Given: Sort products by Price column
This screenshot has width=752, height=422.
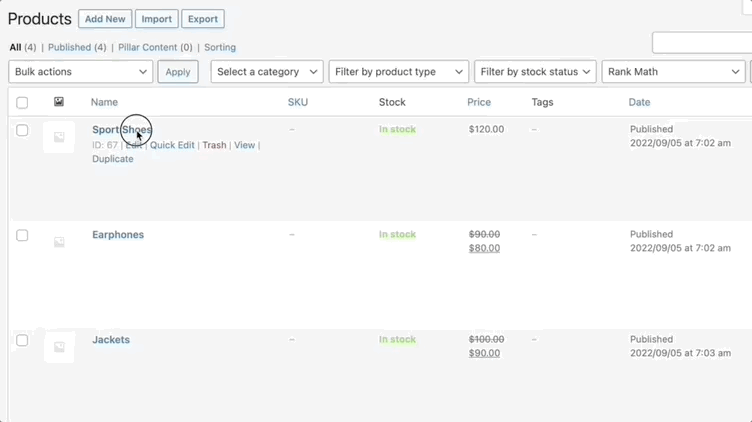Looking at the screenshot, I should coord(479,102).
